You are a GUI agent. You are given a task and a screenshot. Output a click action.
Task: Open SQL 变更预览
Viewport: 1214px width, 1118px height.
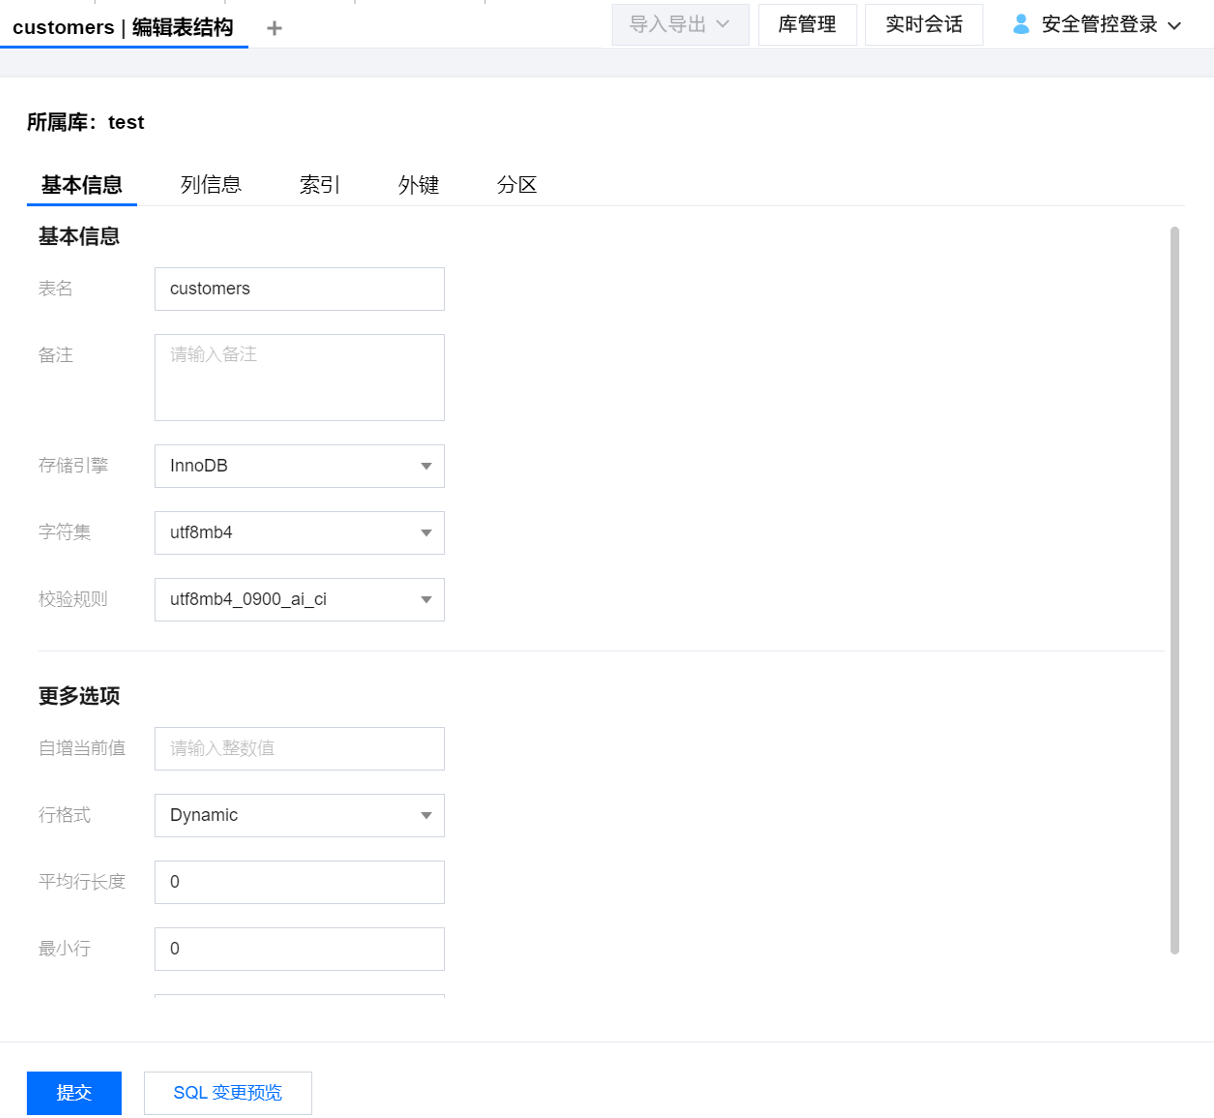coord(228,1093)
